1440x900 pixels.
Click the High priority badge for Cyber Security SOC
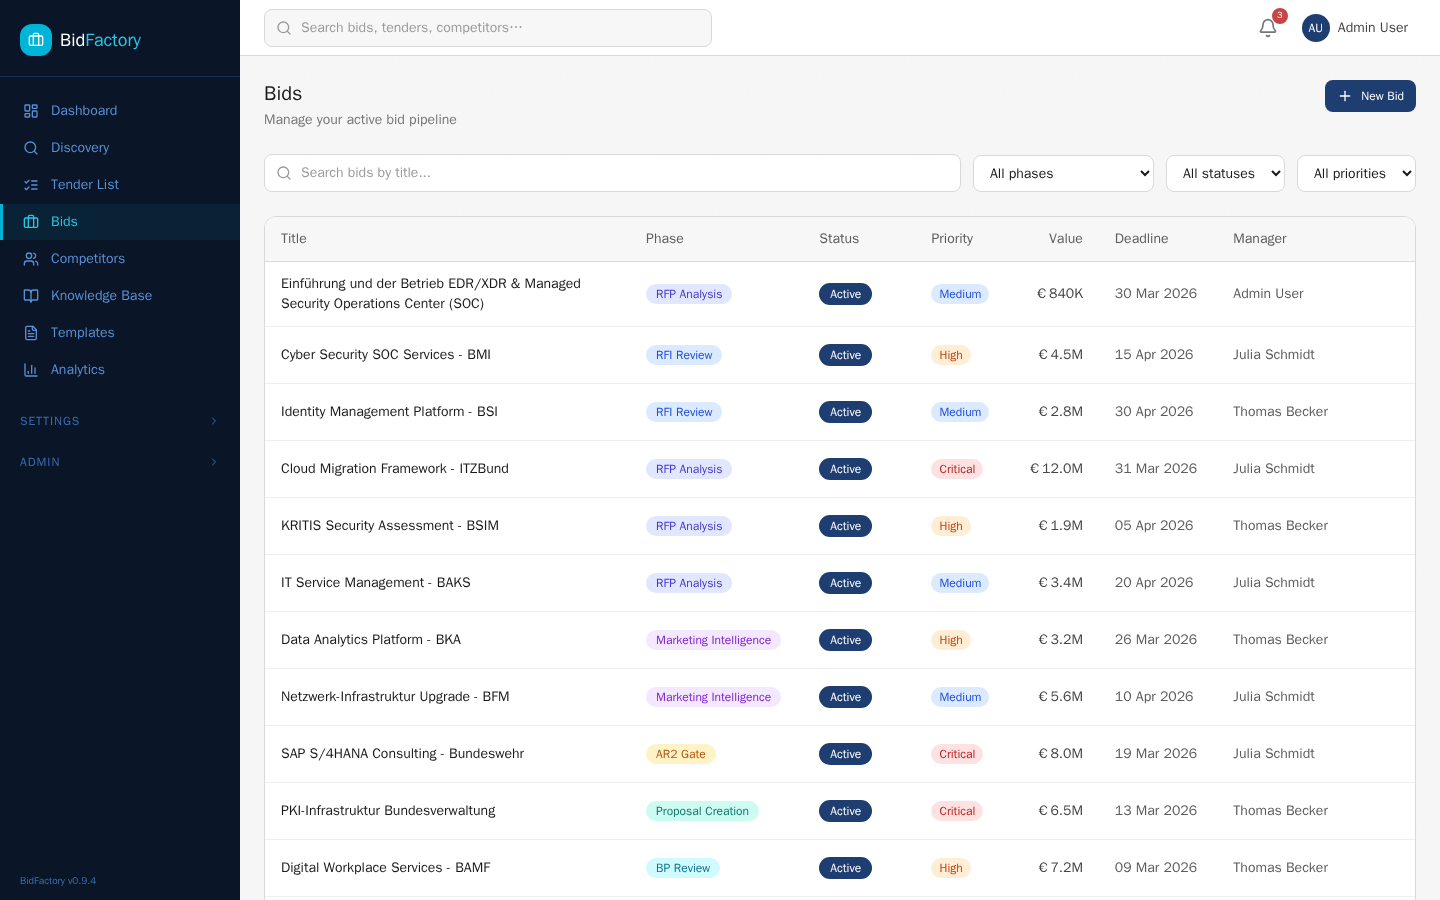click(951, 355)
